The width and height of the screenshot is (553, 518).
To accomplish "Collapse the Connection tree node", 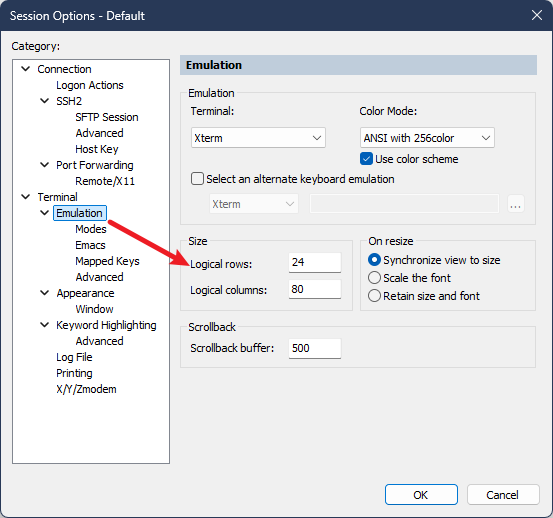I will [x=26, y=69].
